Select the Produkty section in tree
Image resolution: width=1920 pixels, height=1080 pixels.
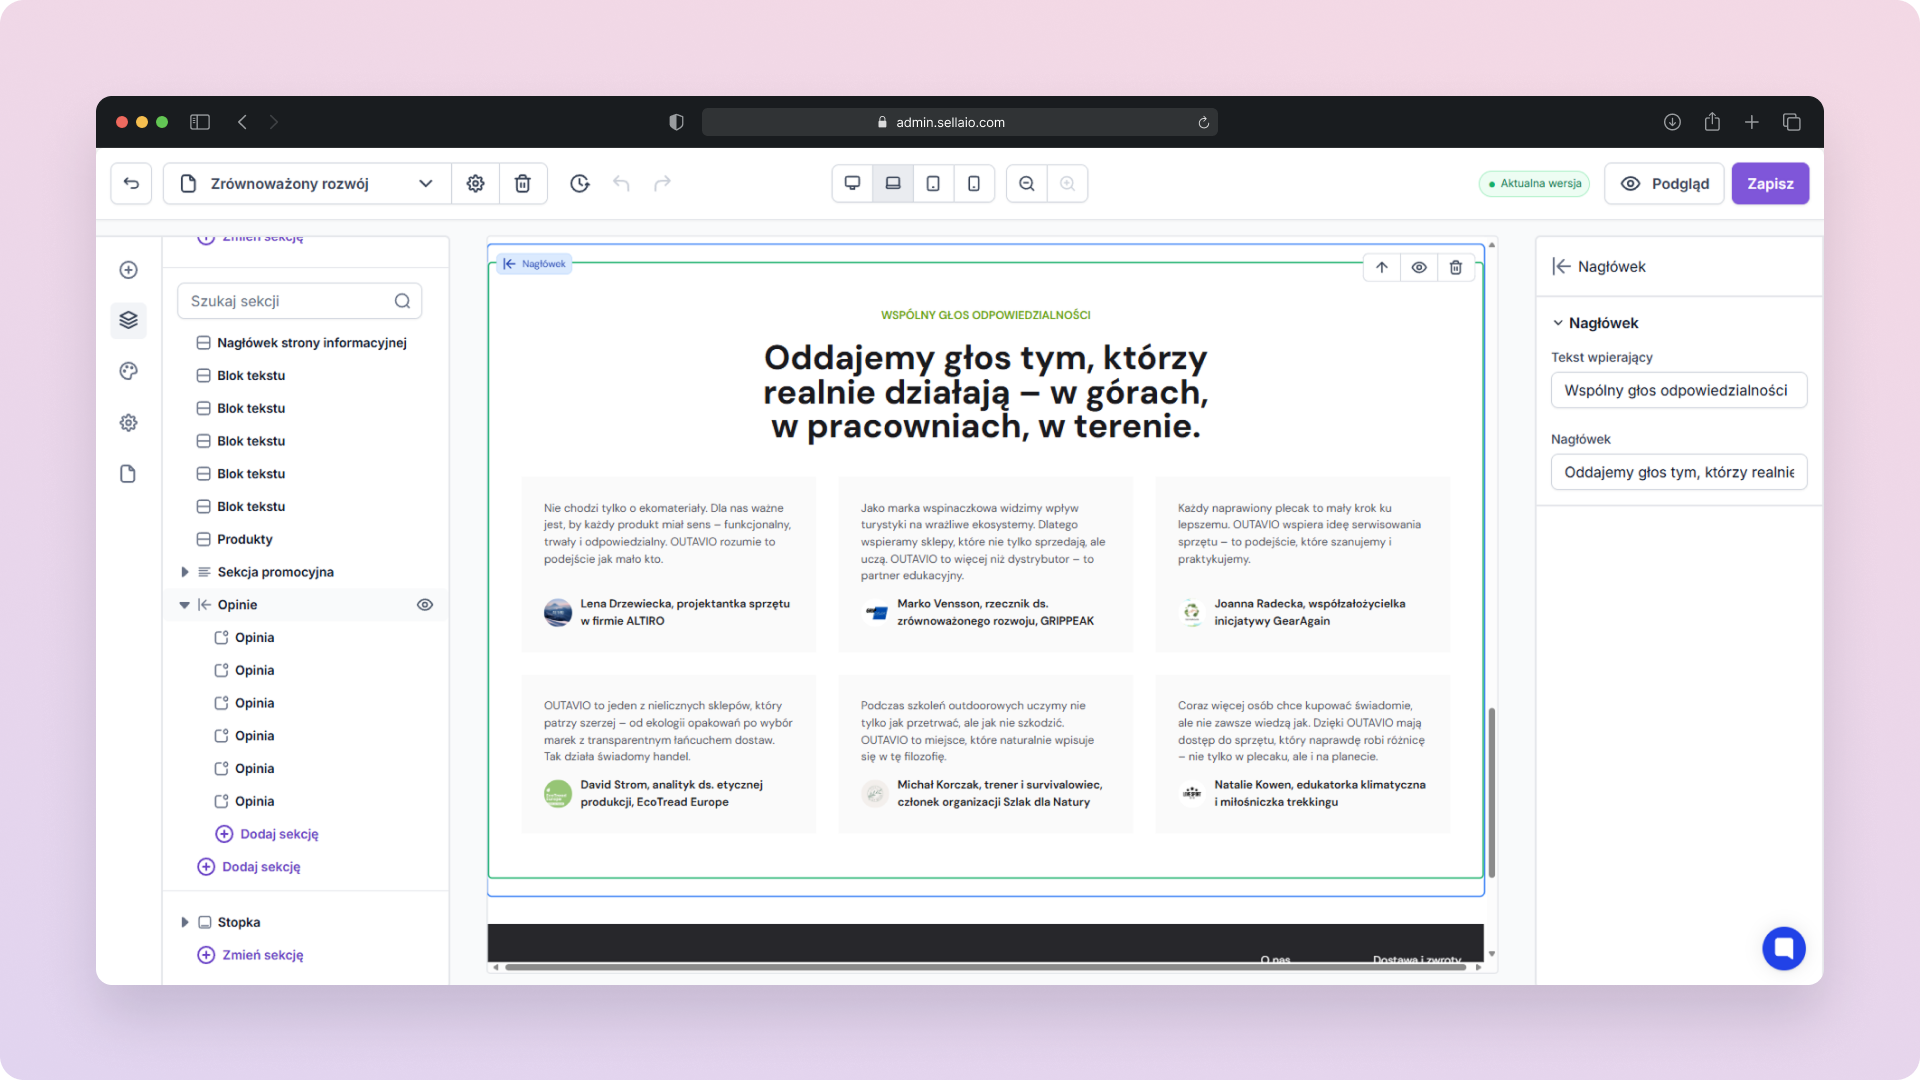click(244, 539)
